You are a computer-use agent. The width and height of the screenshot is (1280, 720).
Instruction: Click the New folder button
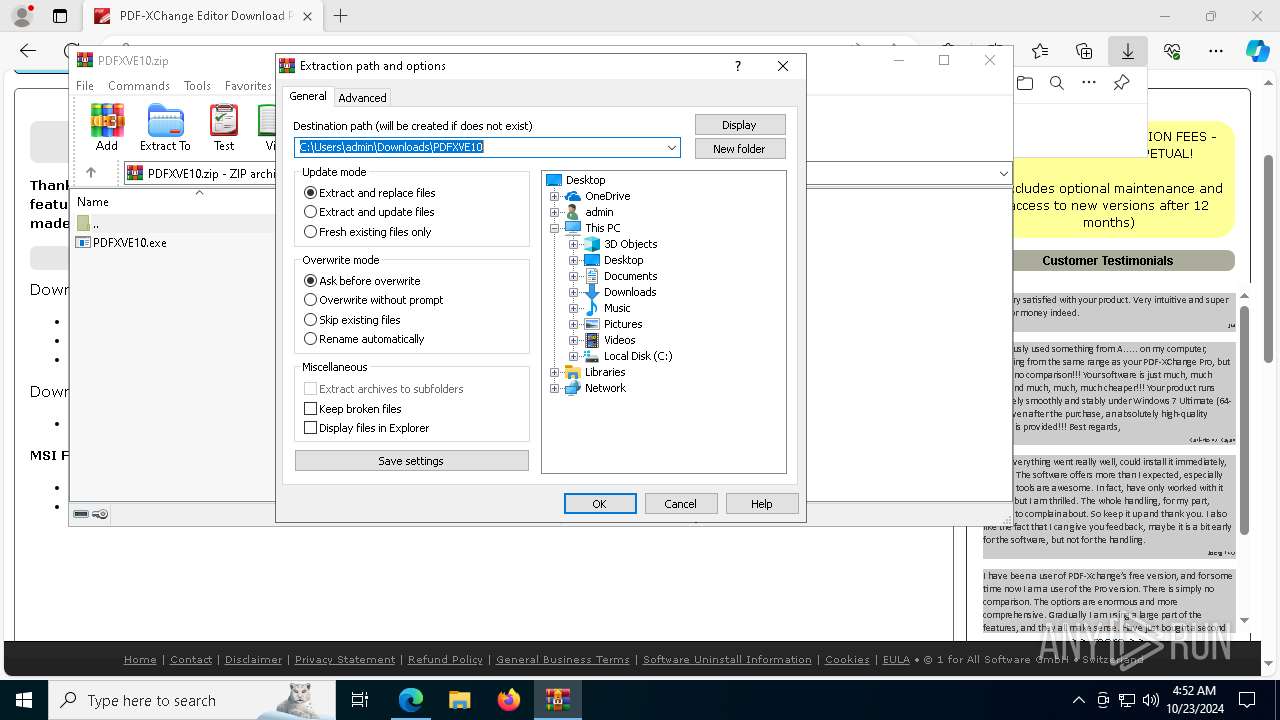740,149
